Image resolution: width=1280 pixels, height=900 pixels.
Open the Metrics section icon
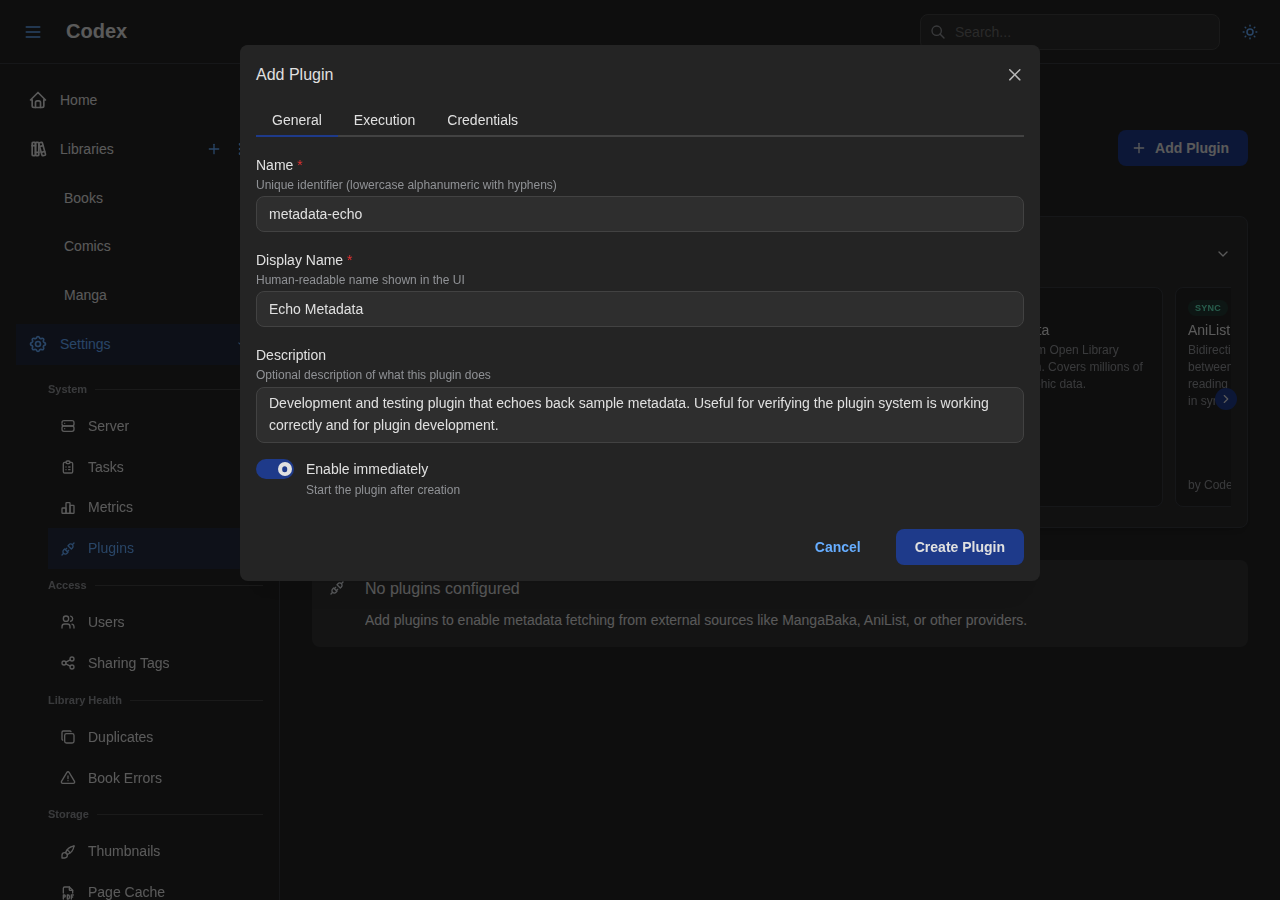[x=66, y=507]
